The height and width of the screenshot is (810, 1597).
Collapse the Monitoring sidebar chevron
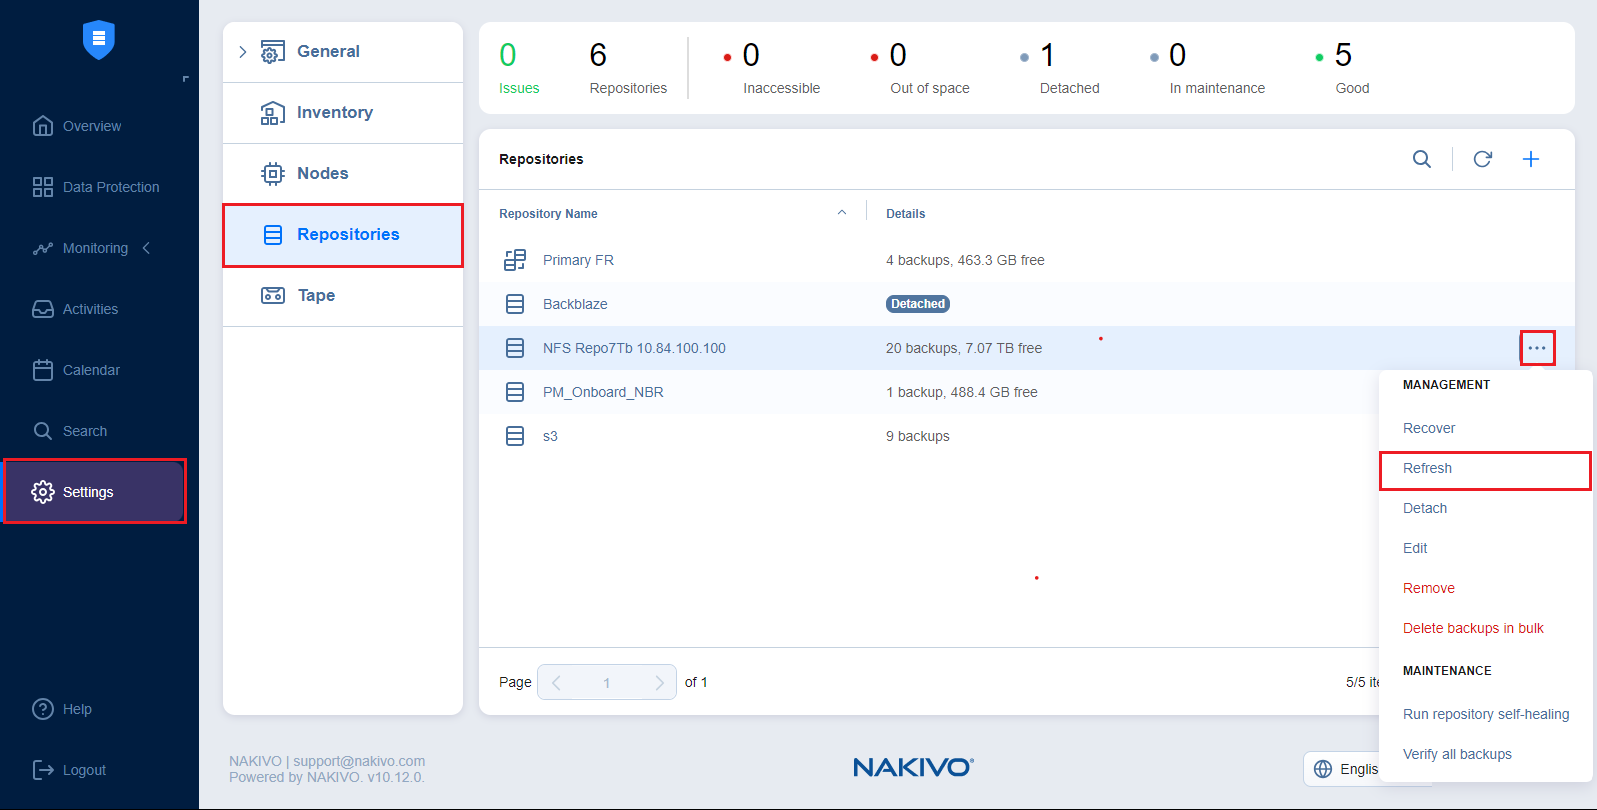[146, 248]
